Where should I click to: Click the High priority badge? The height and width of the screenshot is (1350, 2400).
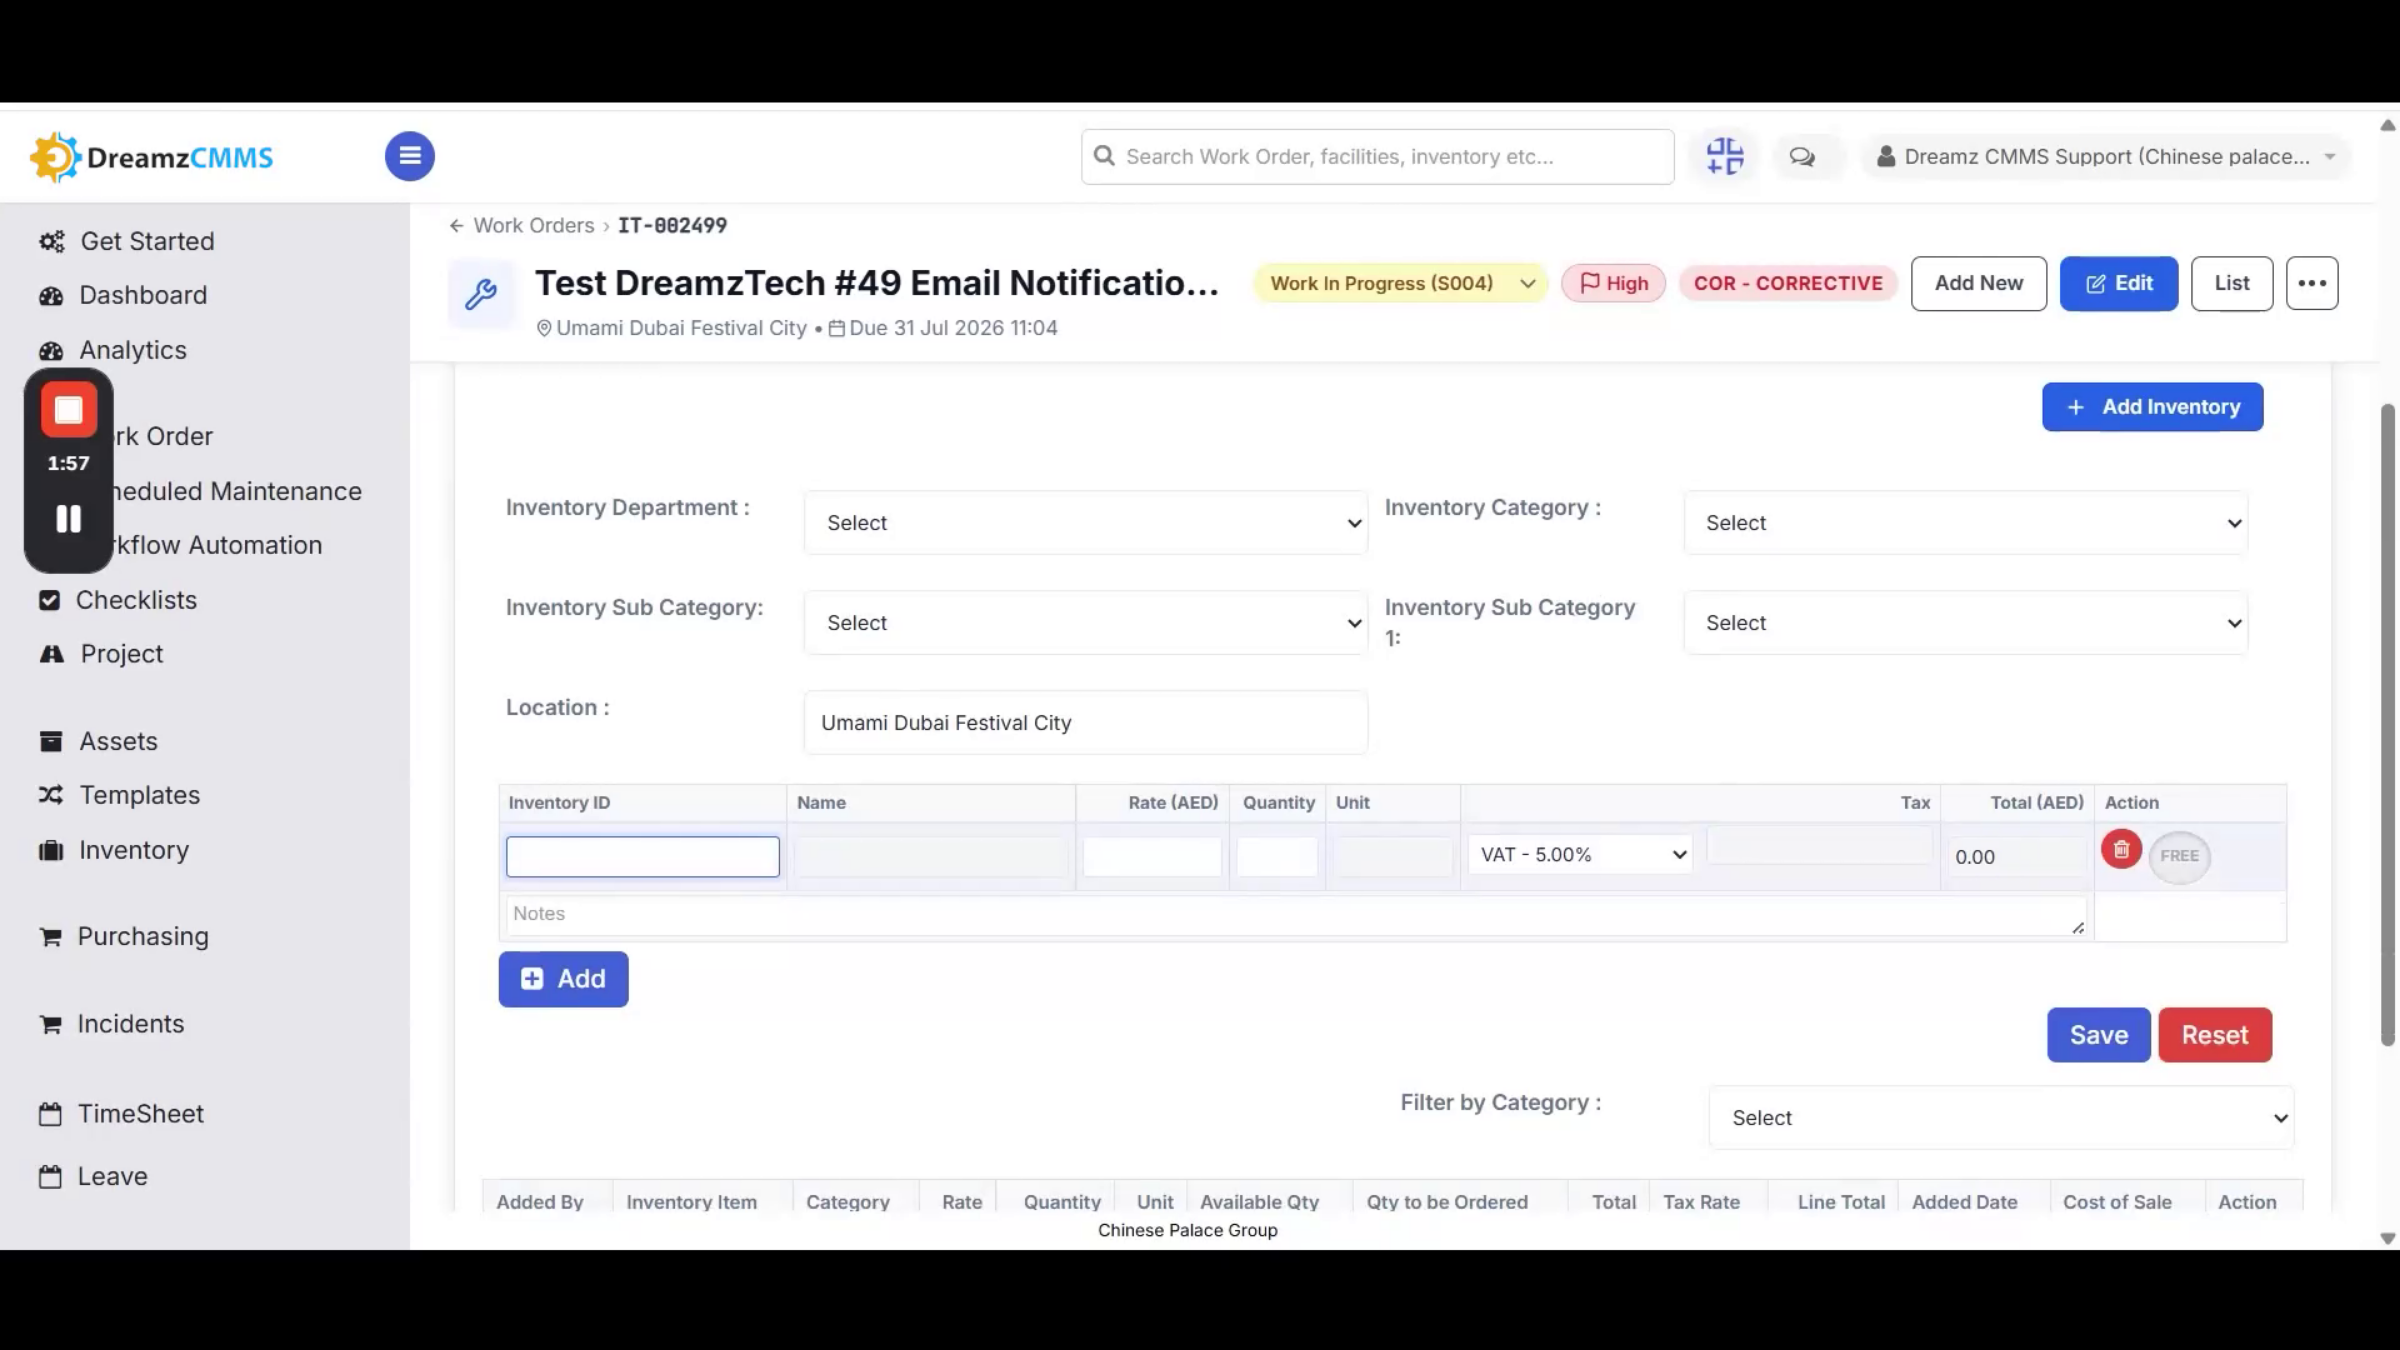(x=1613, y=284)
